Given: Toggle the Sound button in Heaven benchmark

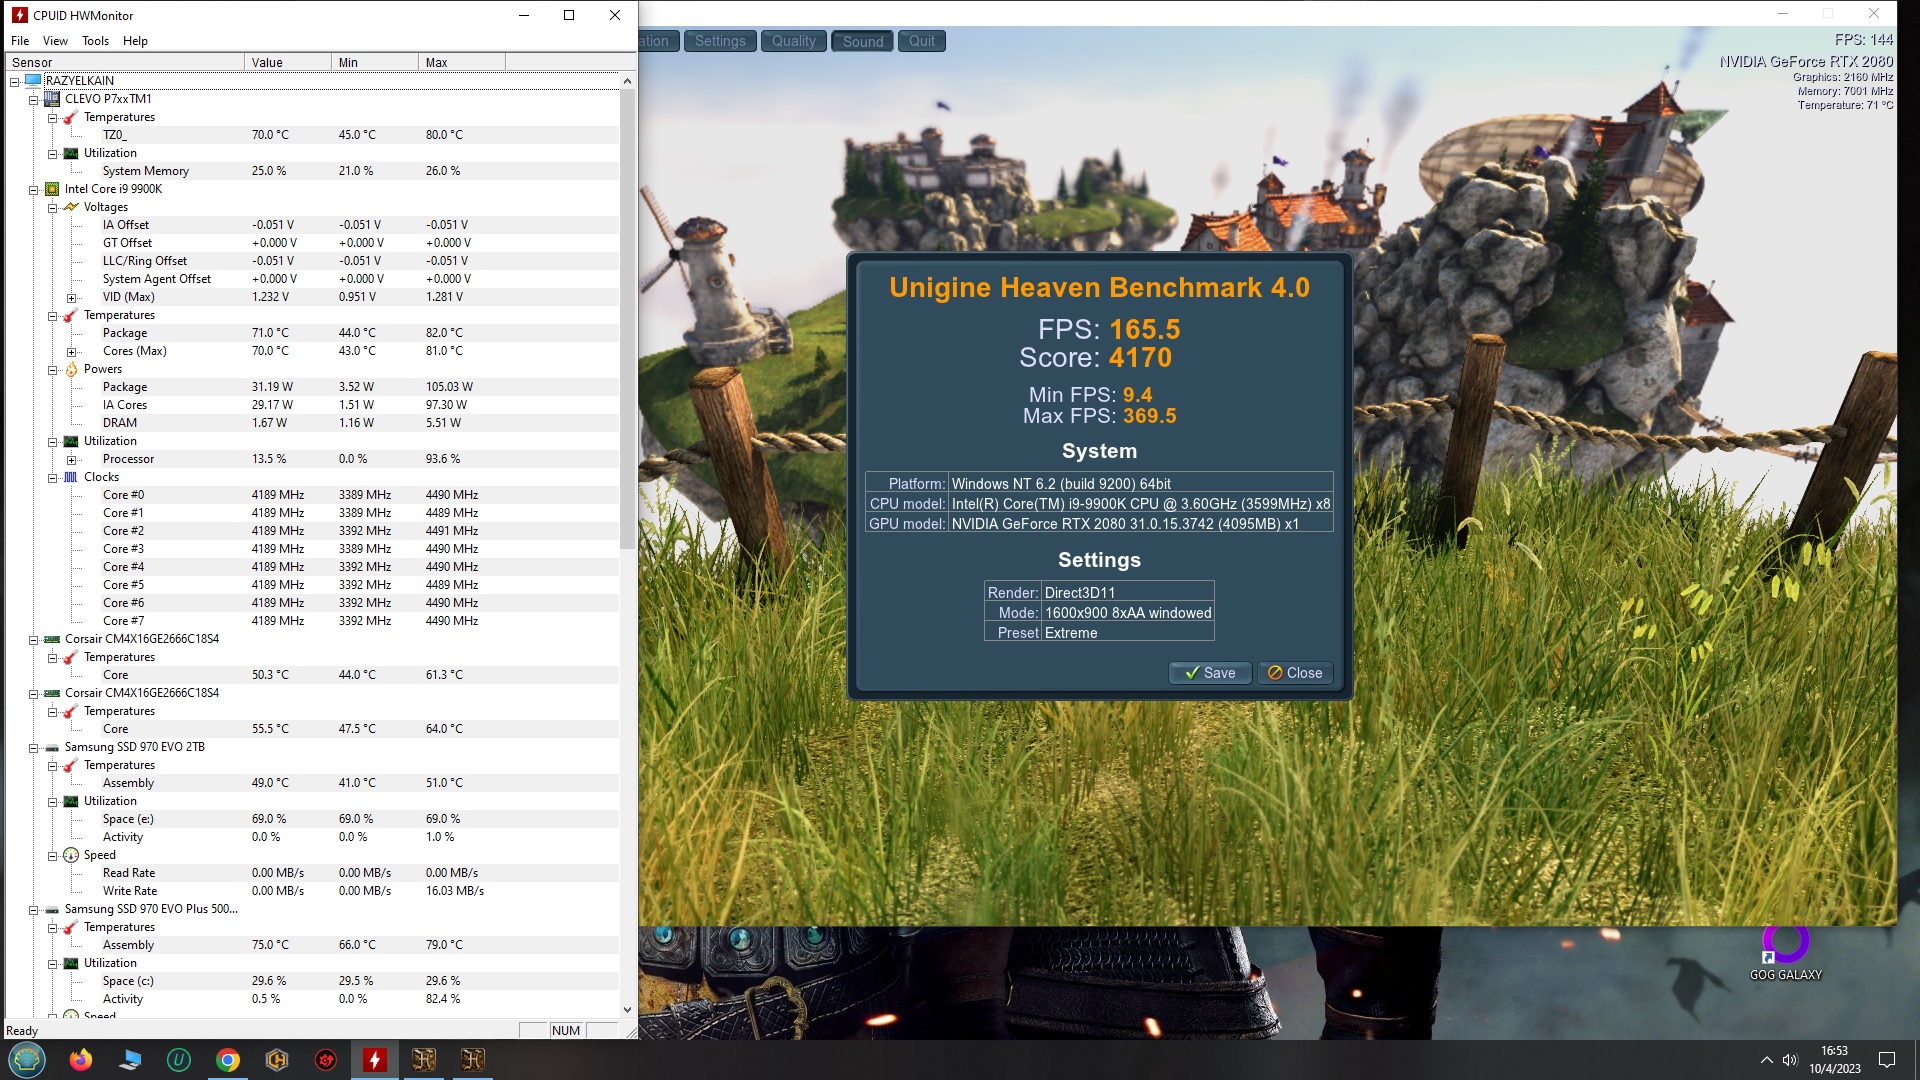Looking at the screenshot, I should (x=862, y=41).
